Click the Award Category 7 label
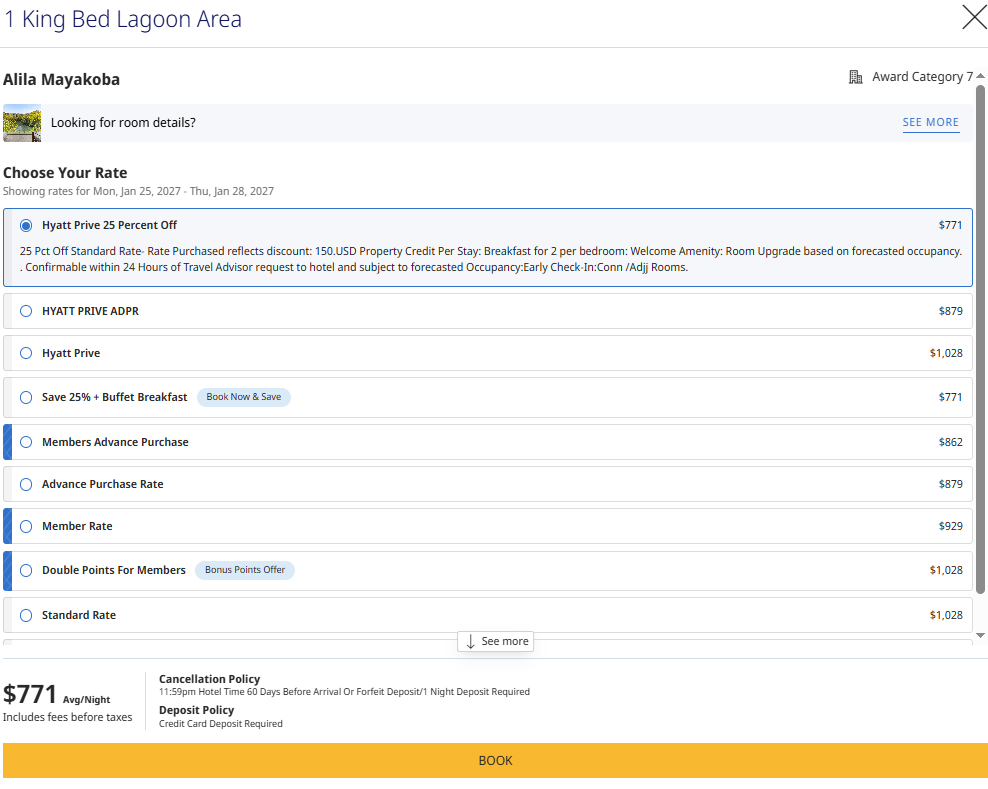This screenshot has height=789, width=988. (922, 77)
